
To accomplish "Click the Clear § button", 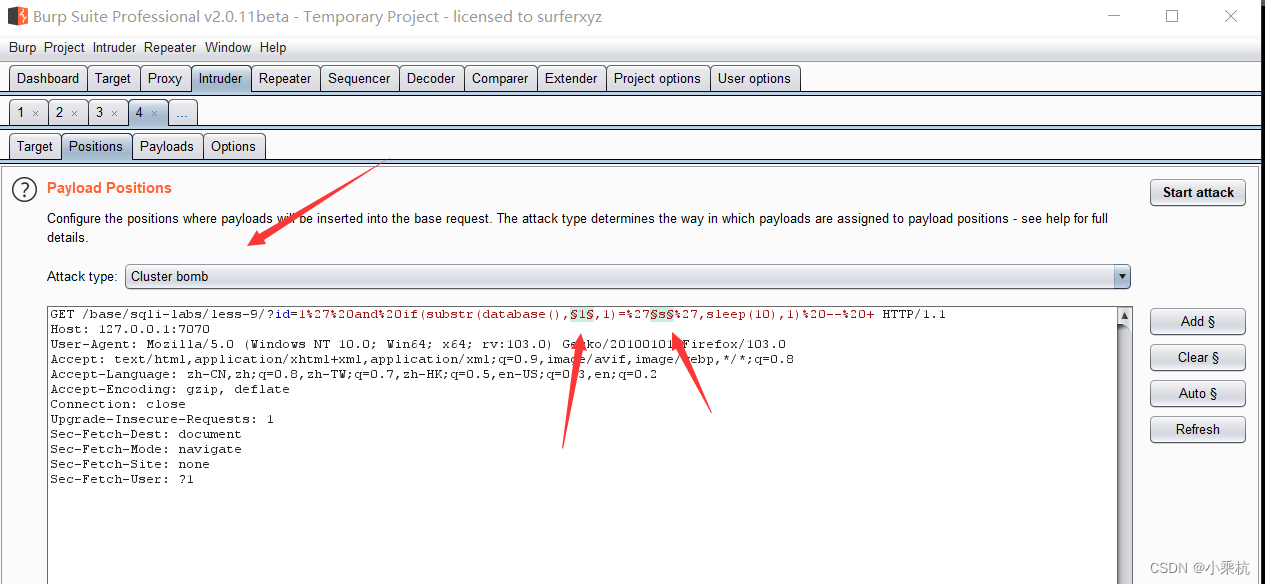I will pos(1198,358).
